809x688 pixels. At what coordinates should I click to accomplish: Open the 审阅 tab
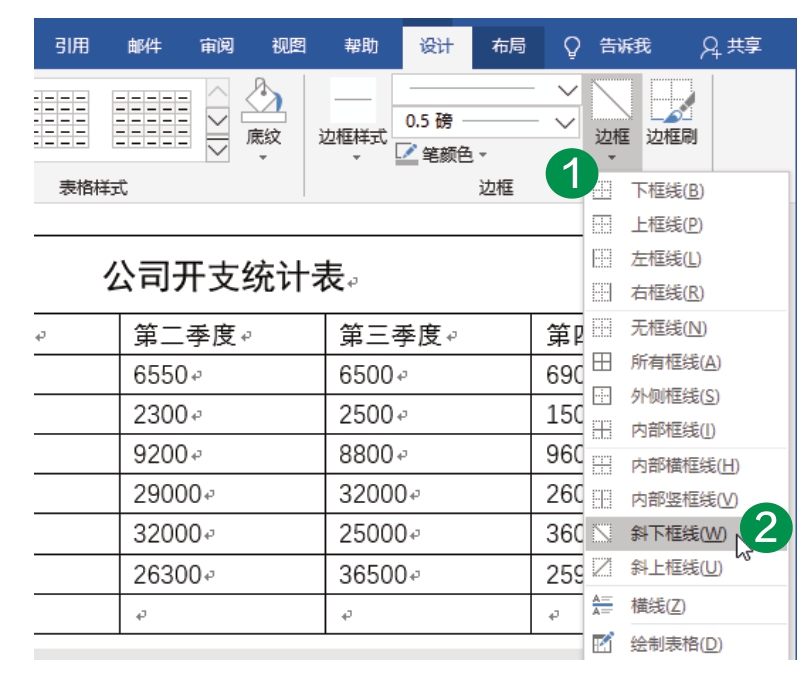(217, 46)
